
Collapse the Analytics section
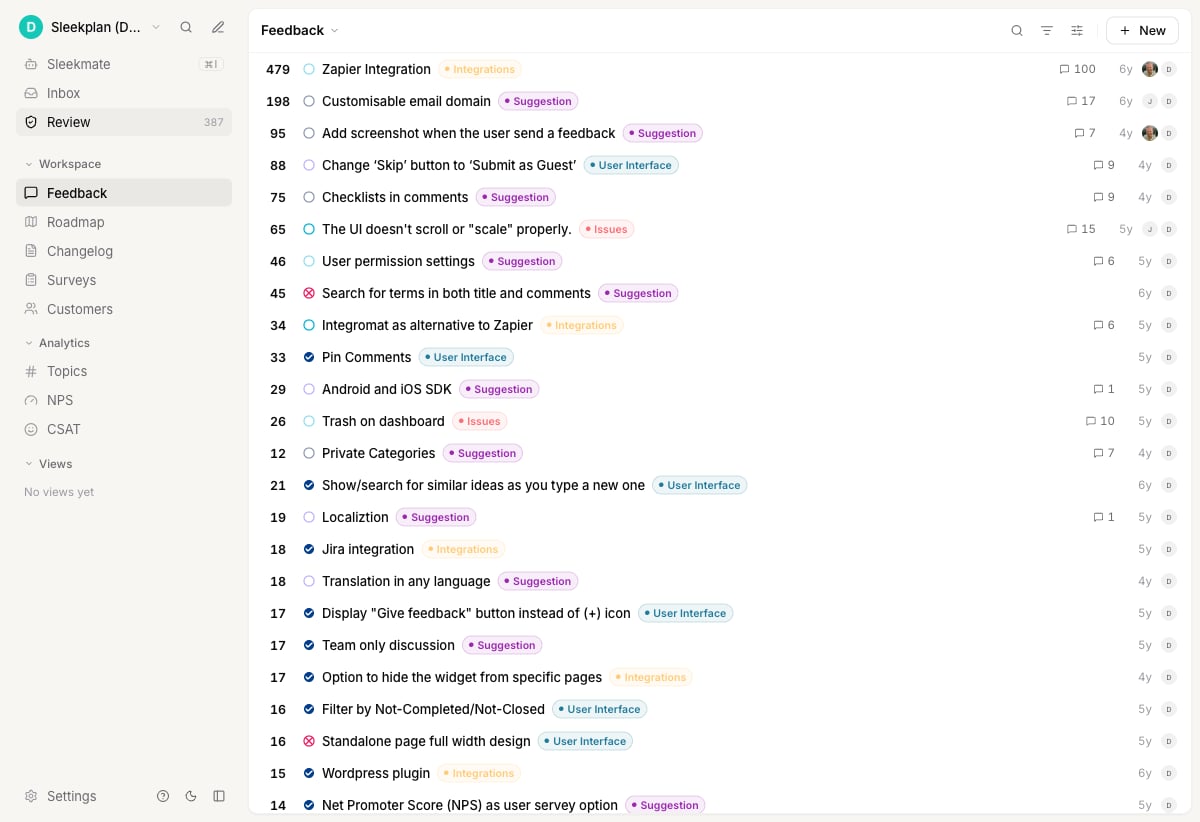(x=57, y=343)
